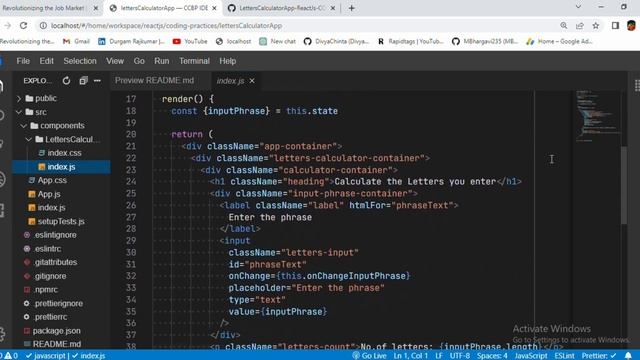
Task: Open the Gmail bookmark
Action: (x=76, y=41)
